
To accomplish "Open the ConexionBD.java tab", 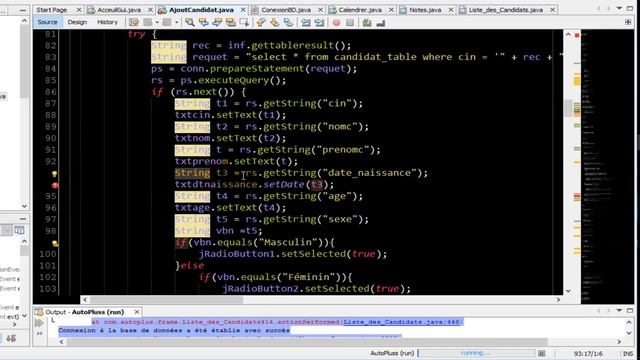I will [x=285, y=9].
